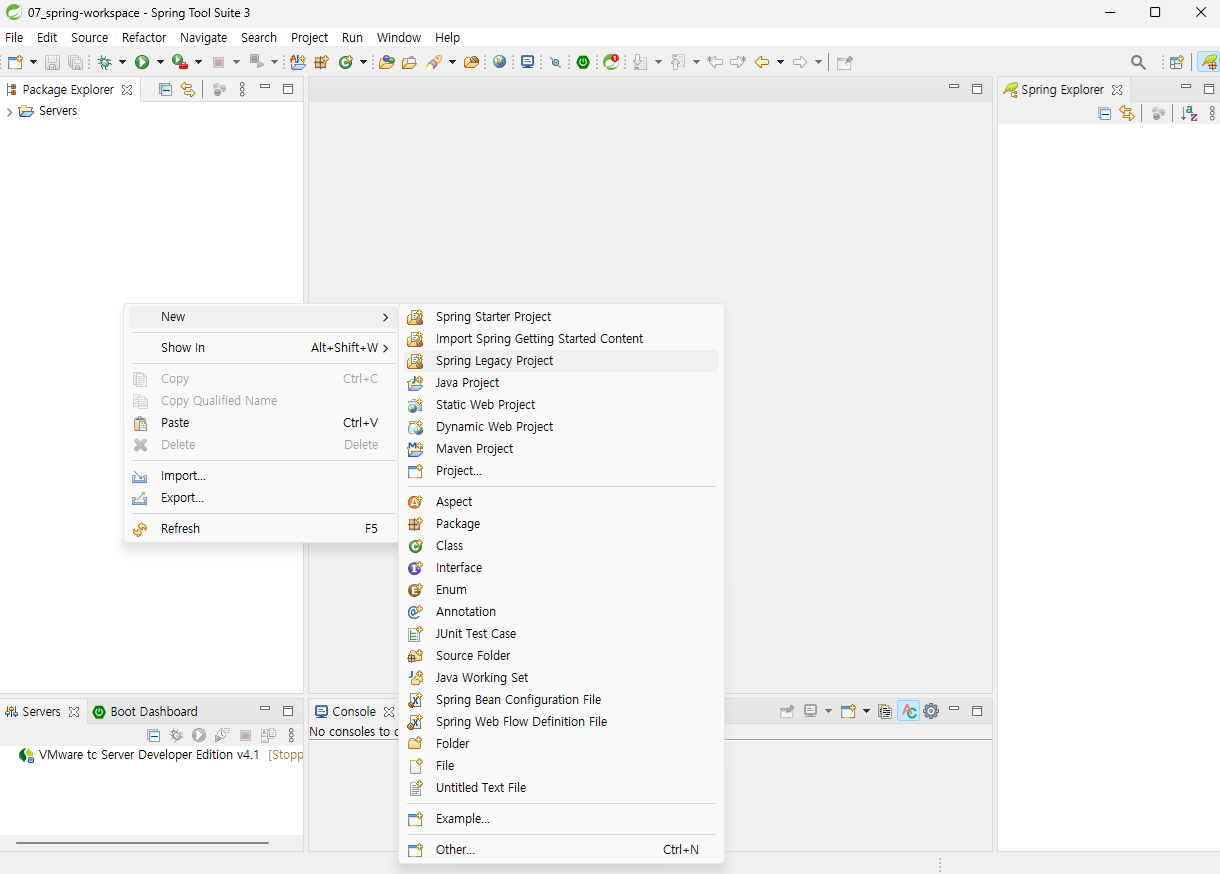Select Spring Bean Configuration File
Viewport: 1220px width, 874px height.
point(561,700)
